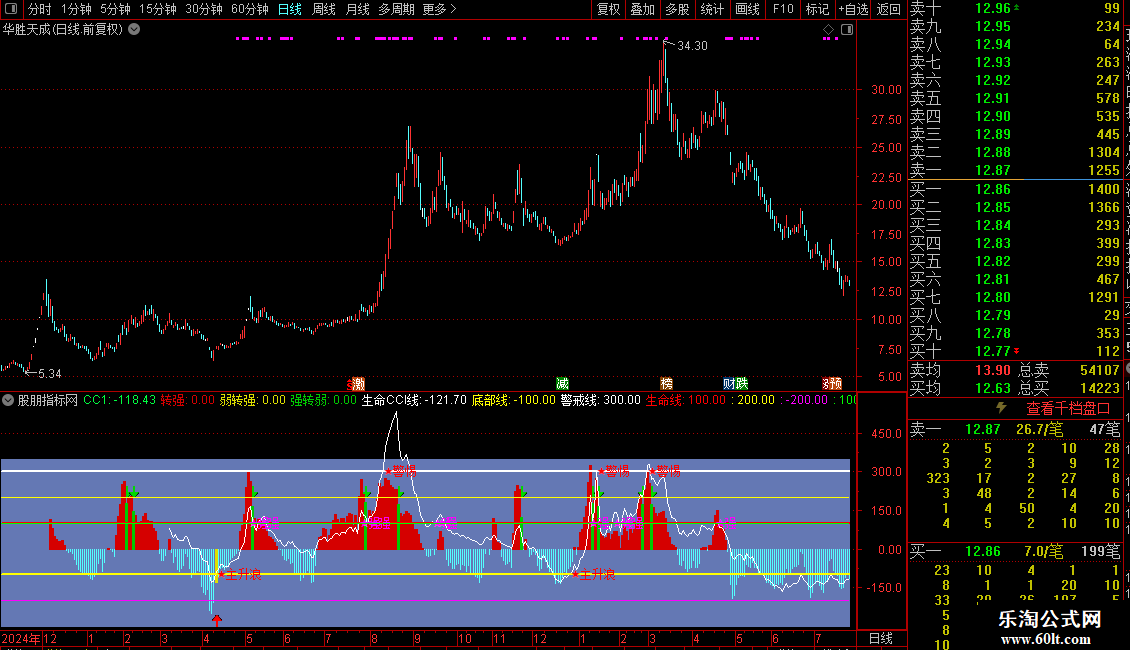Select the 买十 row at 12.77
The image size is (1130, 650).
click(1015, 351)
